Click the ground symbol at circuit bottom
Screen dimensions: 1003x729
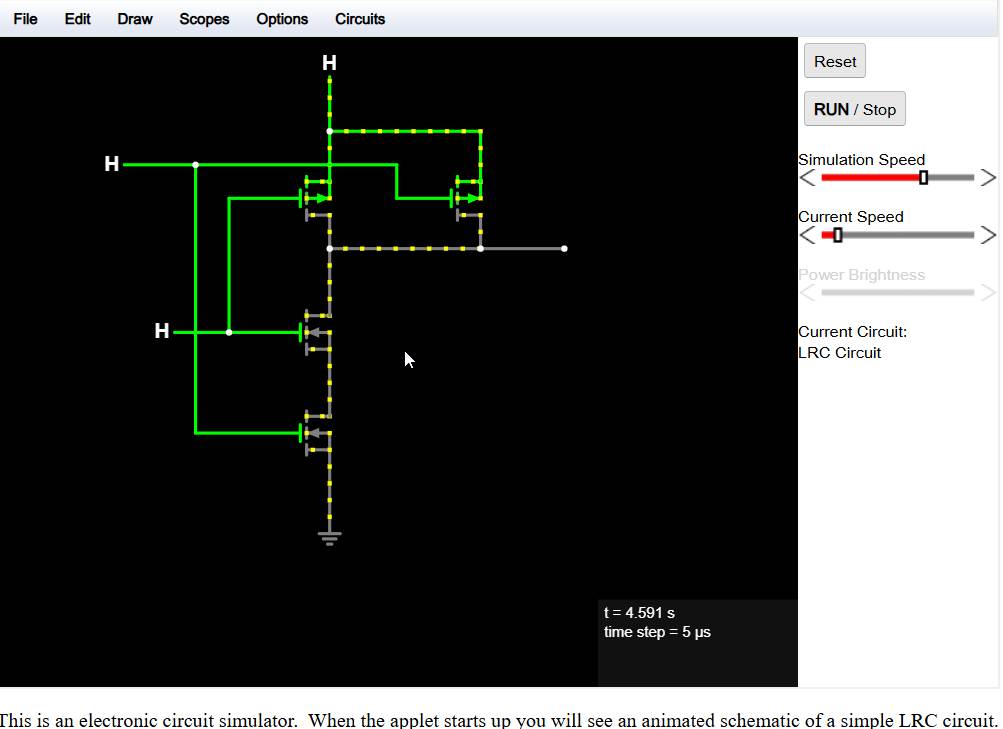[x=329, y=537]
